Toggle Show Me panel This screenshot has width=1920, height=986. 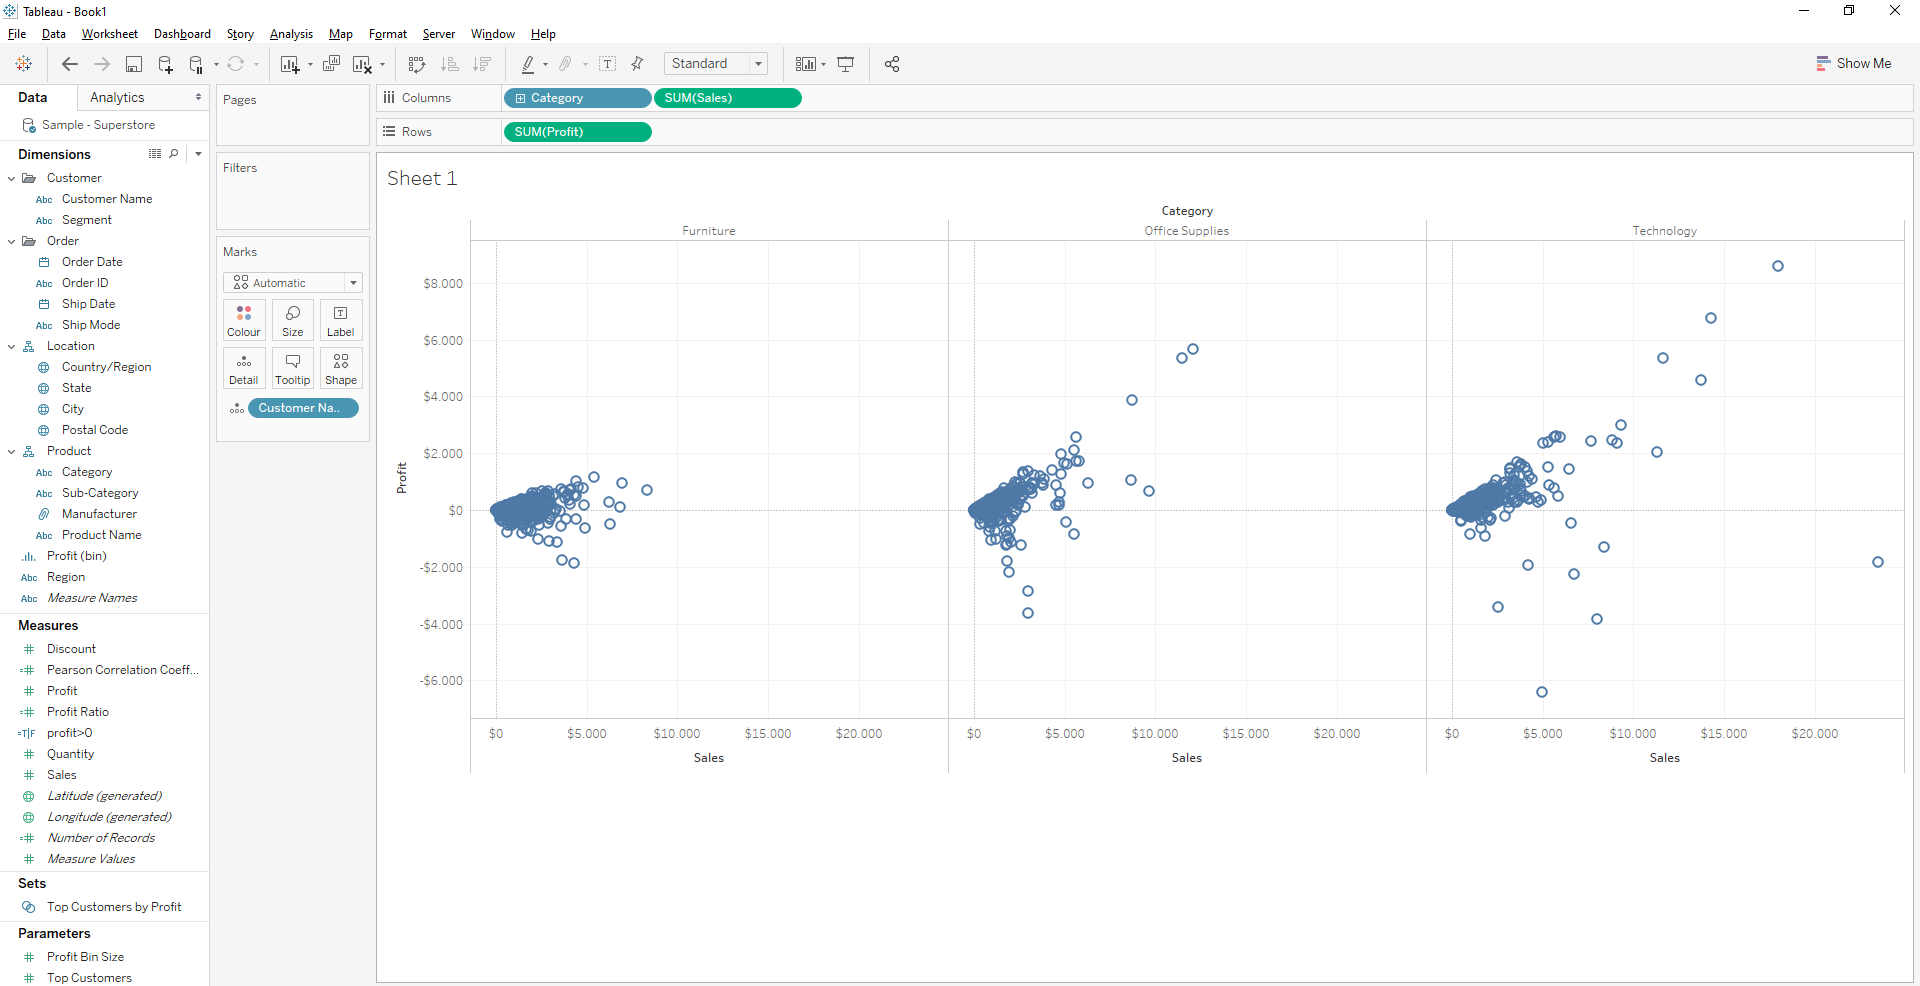(1855, 63)
